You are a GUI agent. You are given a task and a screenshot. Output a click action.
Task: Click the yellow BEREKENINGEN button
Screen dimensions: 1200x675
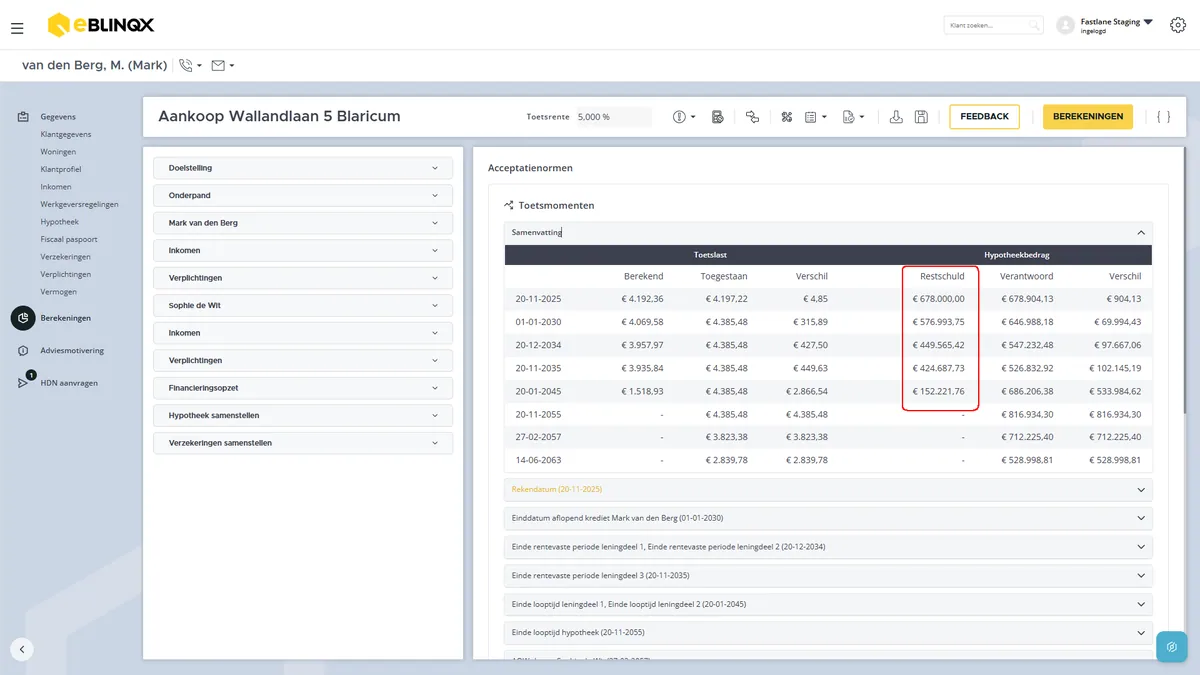[1088, 117]
